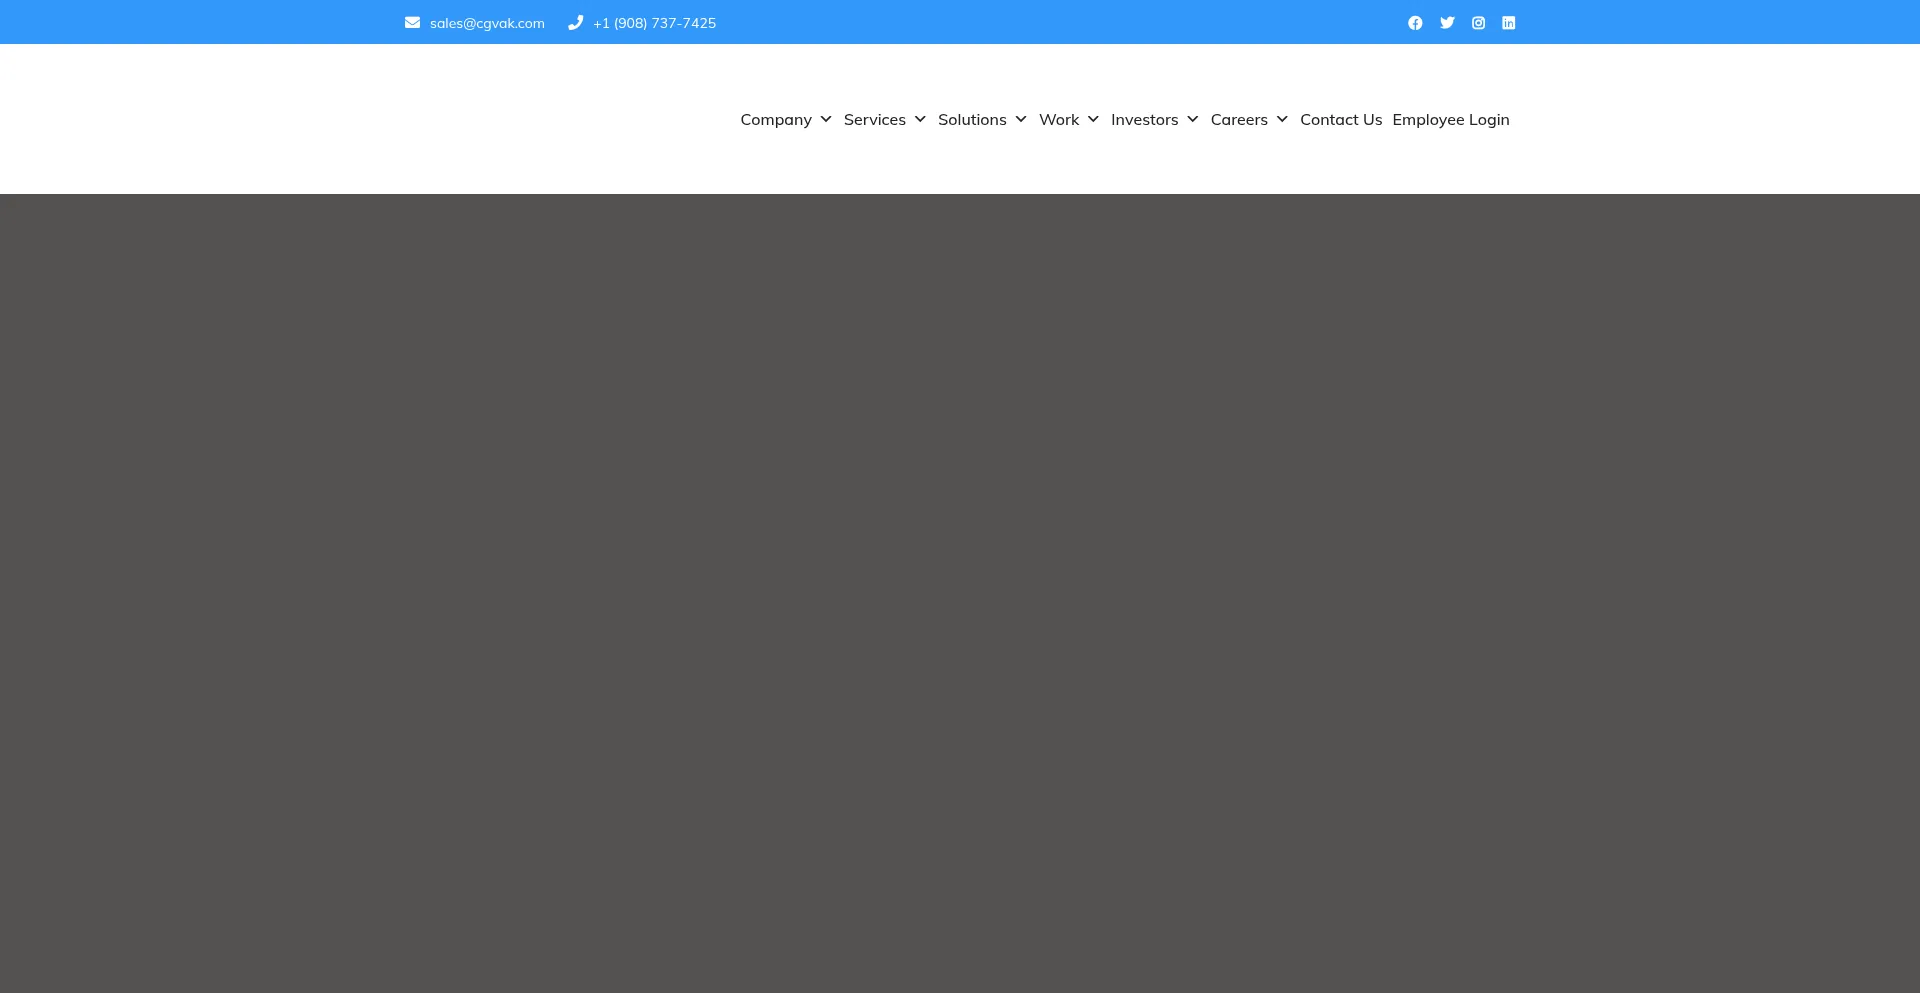Click the +1 (908) 737-7425 phone number
This screenshot has height=993, width=1920.
(x=654, y=23)
